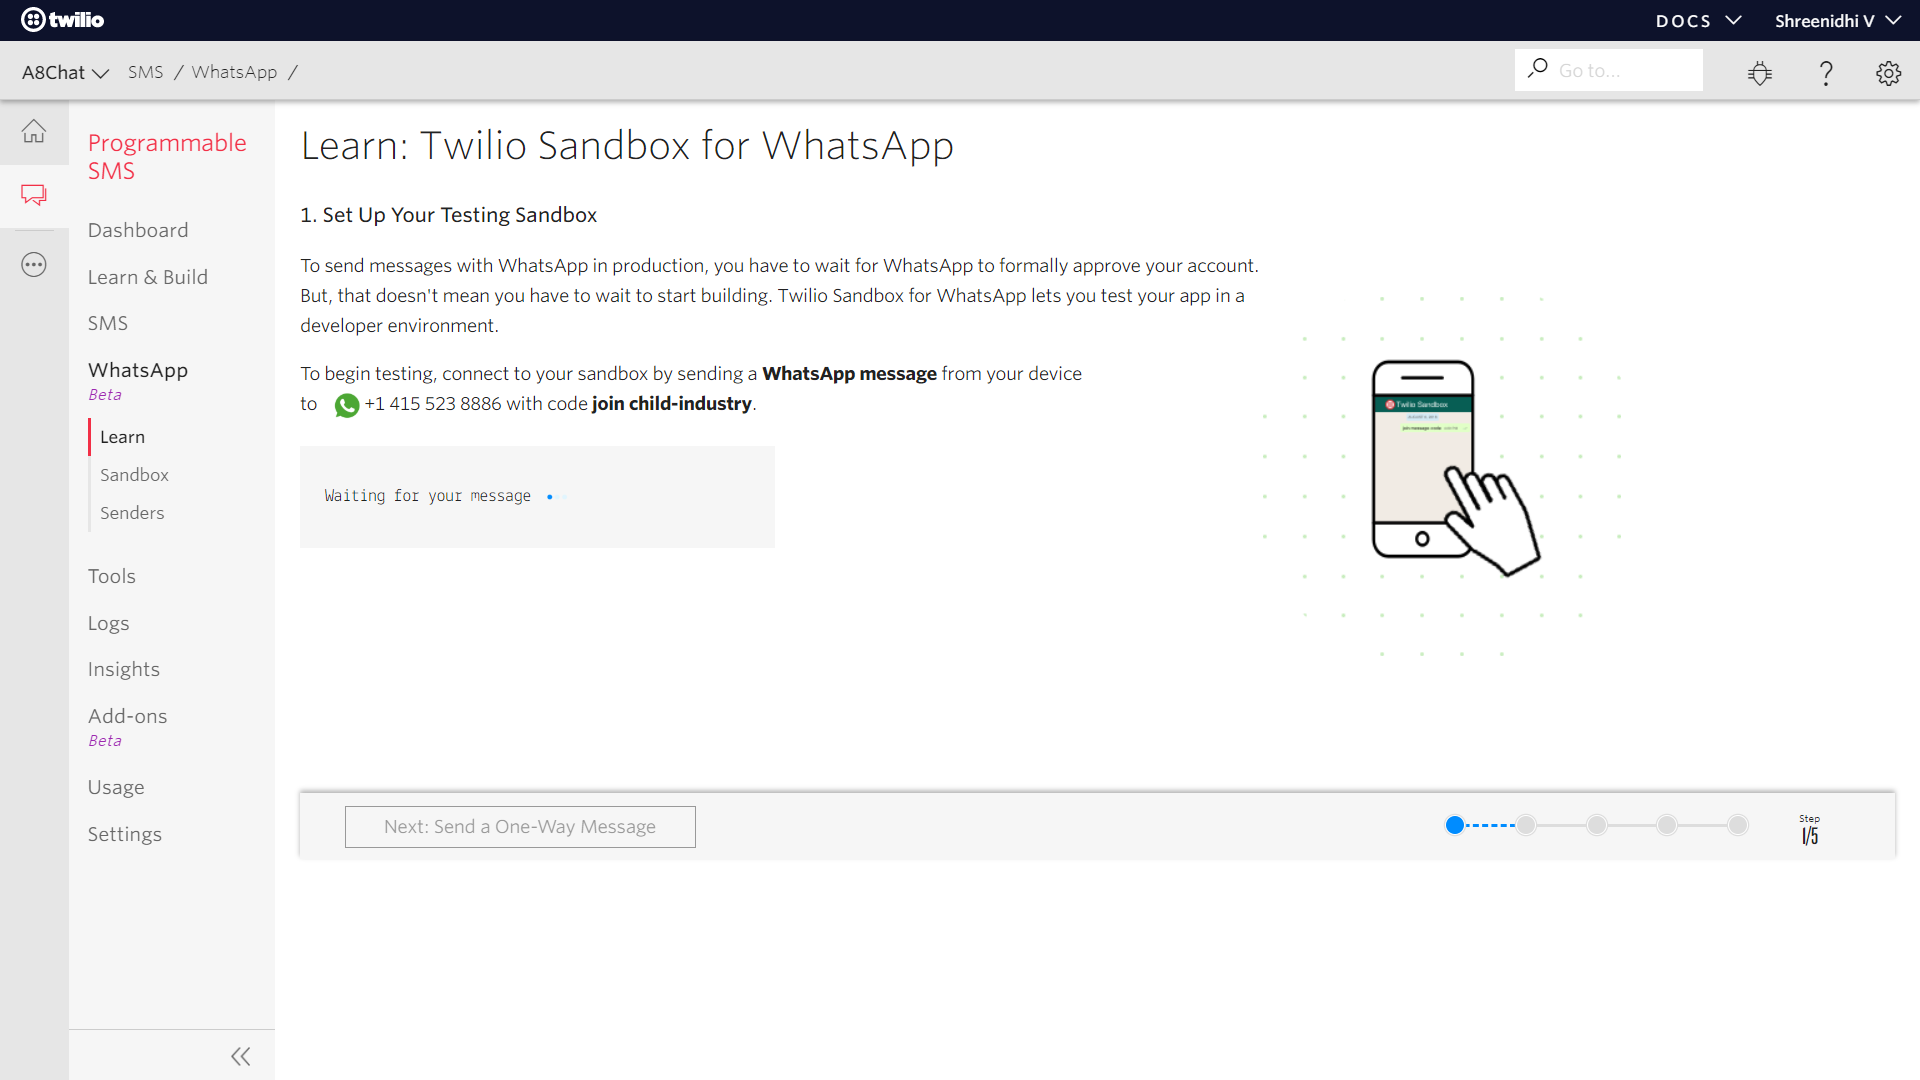This screenshot has height=1080, width=1920.
Task: Click the WhatsApp green logo icon
Action: tap(347, 405)
